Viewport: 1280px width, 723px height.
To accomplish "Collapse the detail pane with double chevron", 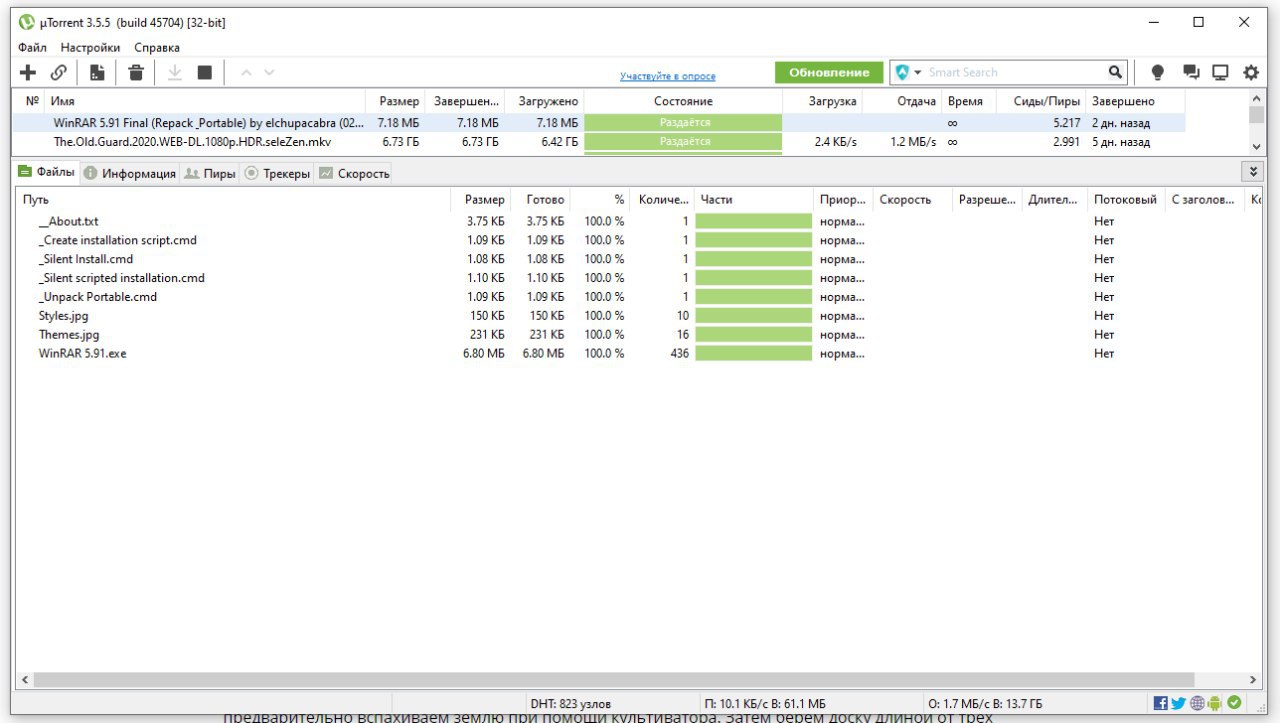I will (1255, 172).
